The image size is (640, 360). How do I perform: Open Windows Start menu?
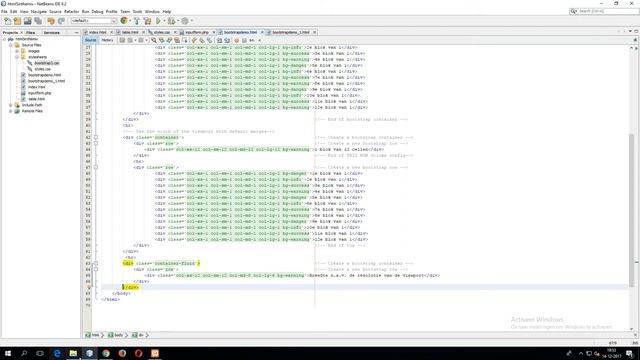[x=8, y=353]
